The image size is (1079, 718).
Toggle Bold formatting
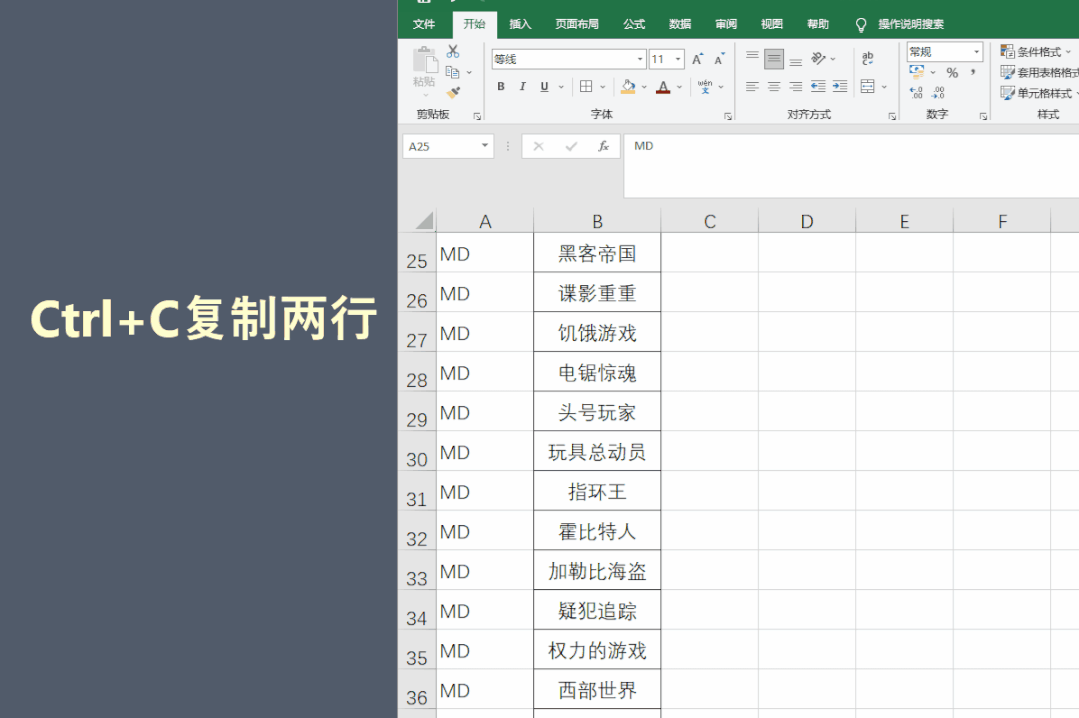[501, 87]
